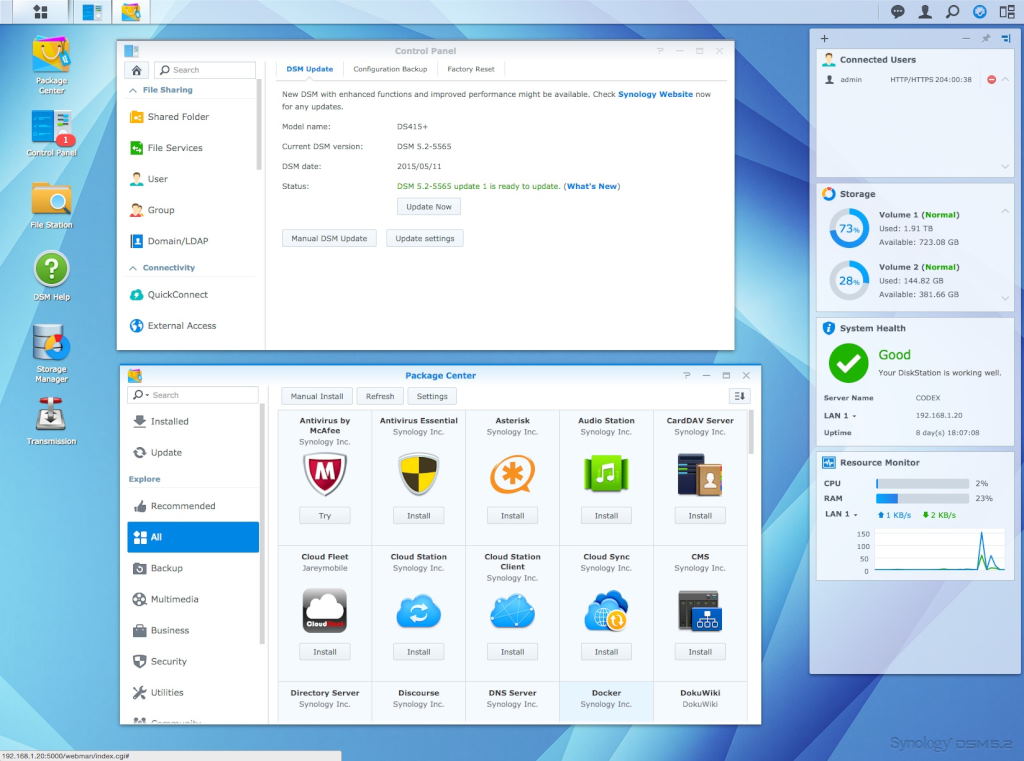Focus the Package Center search field
Image resolution: width=1024 pixels, height=761 pixels.
(193, 395)
